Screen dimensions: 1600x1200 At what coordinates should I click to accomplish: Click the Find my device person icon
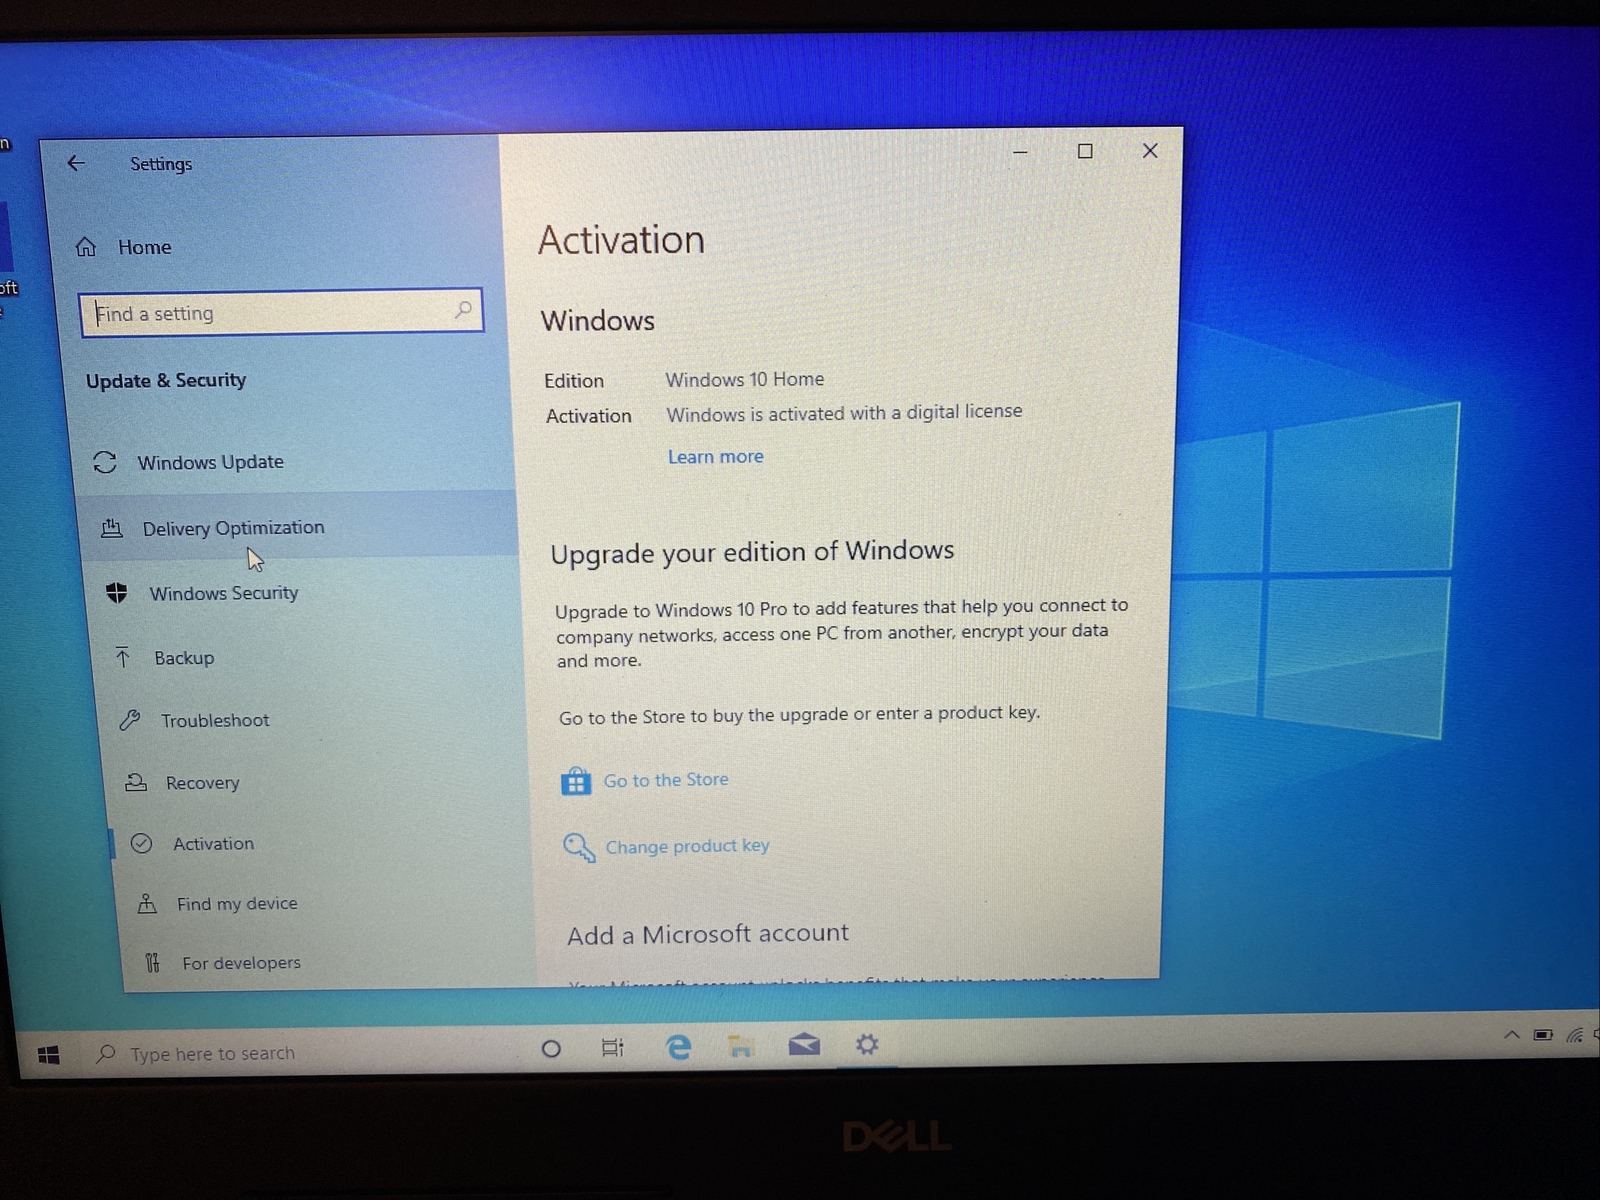(147, 904)
